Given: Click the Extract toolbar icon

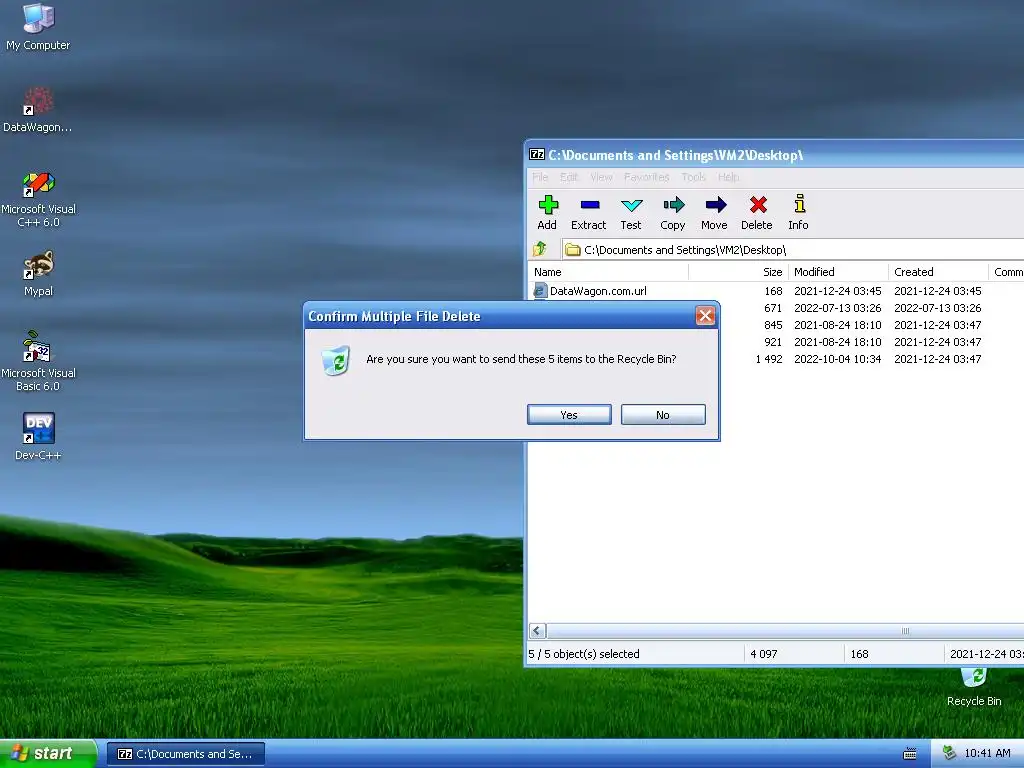Looking at the screenshot, I should tap(588, 213).
